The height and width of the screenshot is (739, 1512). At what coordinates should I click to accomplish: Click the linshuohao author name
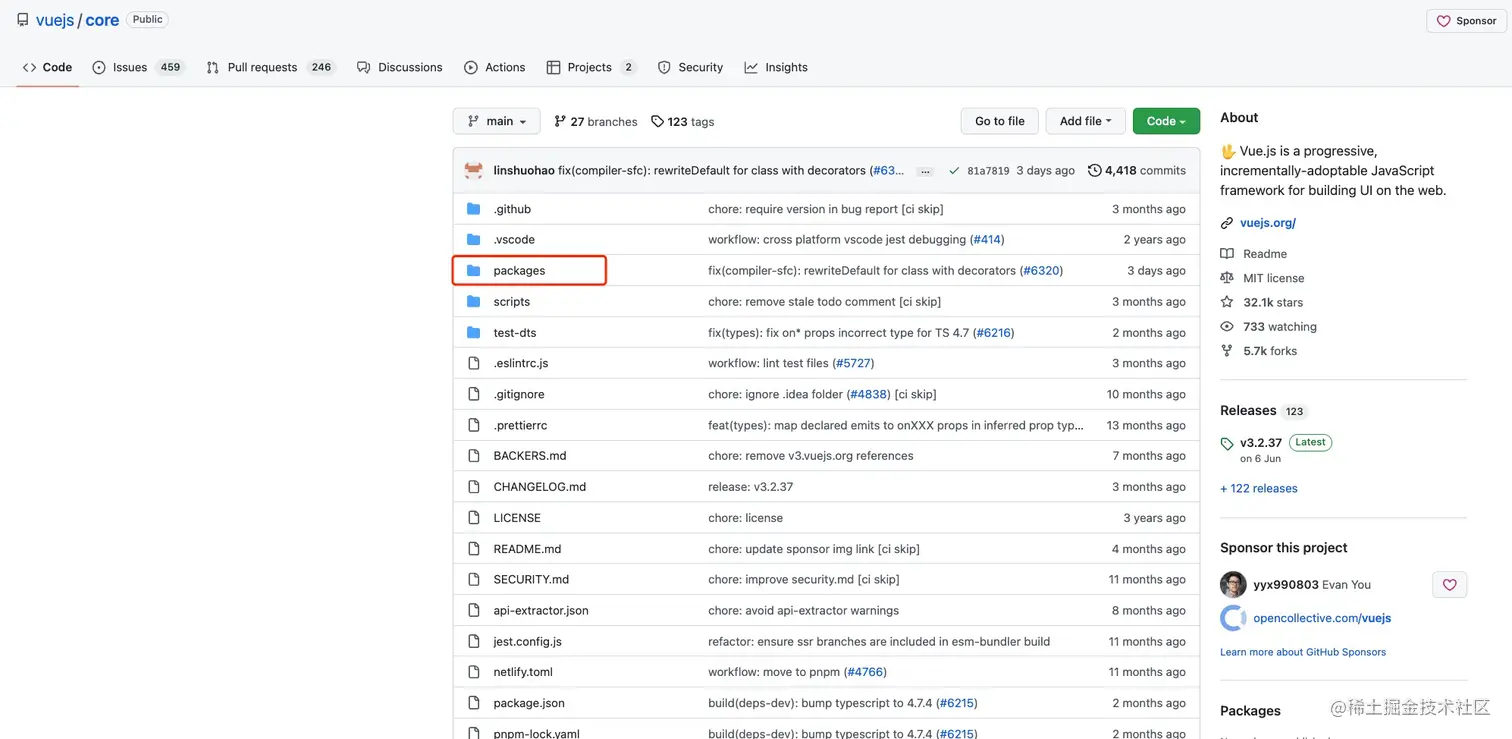524,171
